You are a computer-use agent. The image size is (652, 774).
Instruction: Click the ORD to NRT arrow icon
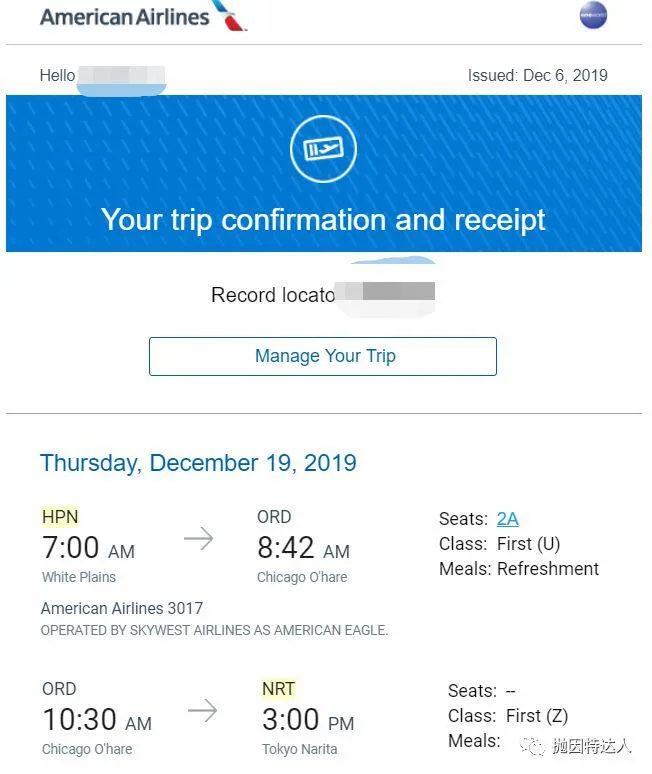[x=202, y=711]
